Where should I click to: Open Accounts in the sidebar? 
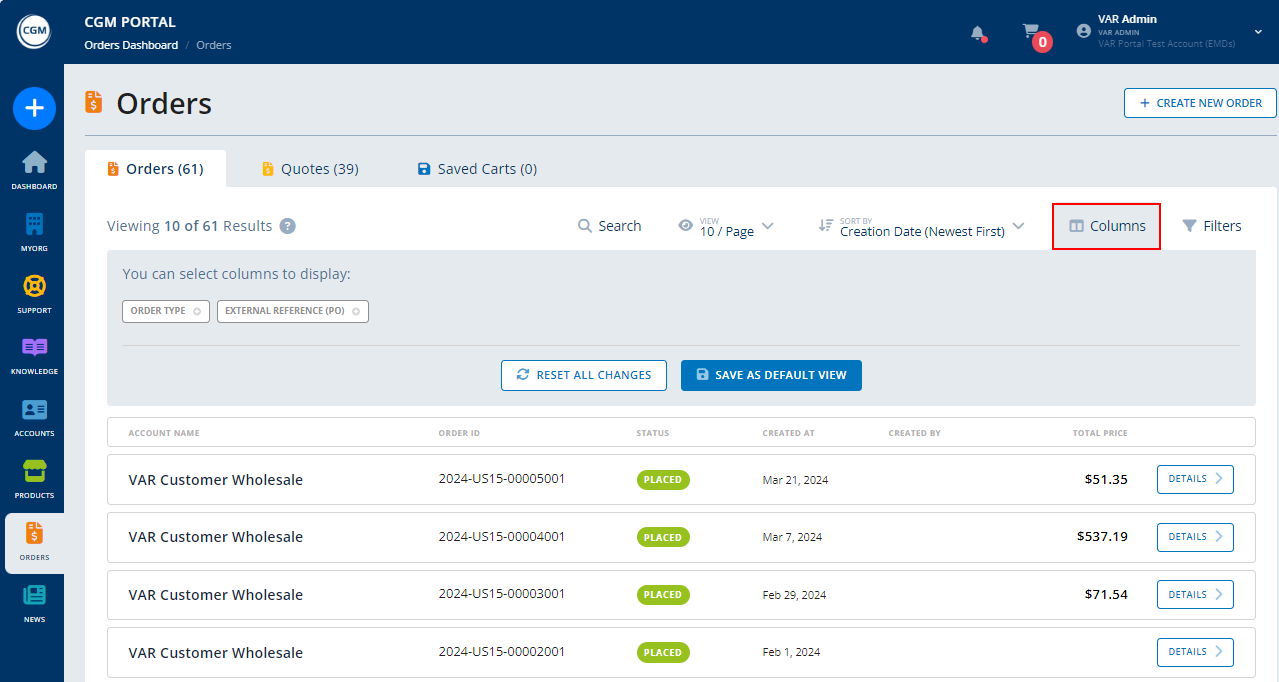[34, 418]
